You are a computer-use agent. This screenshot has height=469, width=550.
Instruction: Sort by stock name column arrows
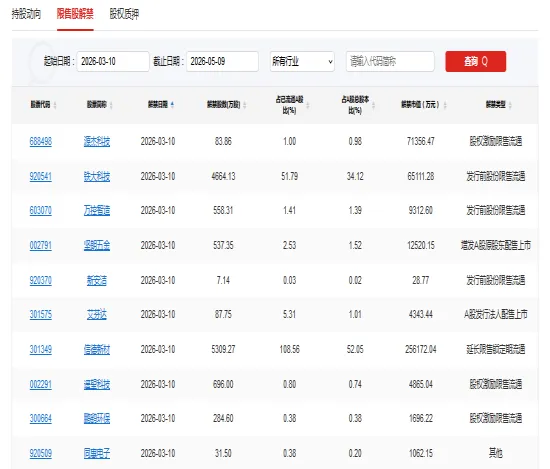coord(111,105)
